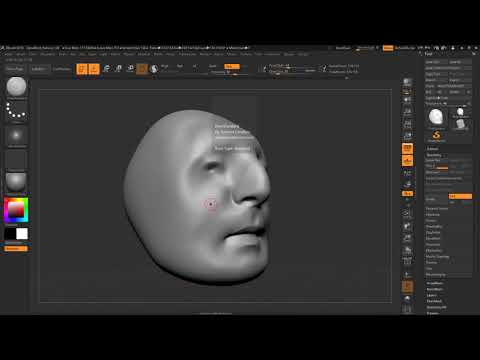Open the current brush thumbnail selector

16,87
